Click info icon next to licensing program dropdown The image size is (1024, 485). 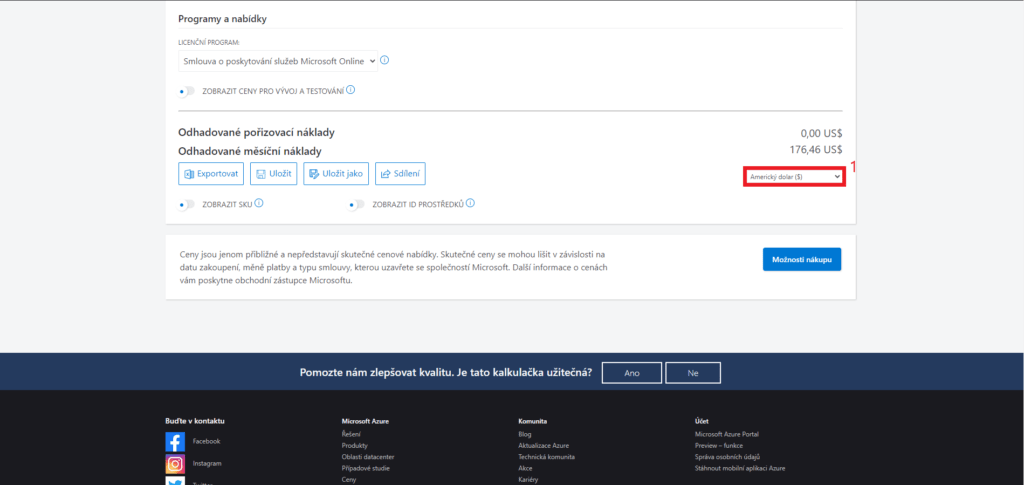pos(385,60)
